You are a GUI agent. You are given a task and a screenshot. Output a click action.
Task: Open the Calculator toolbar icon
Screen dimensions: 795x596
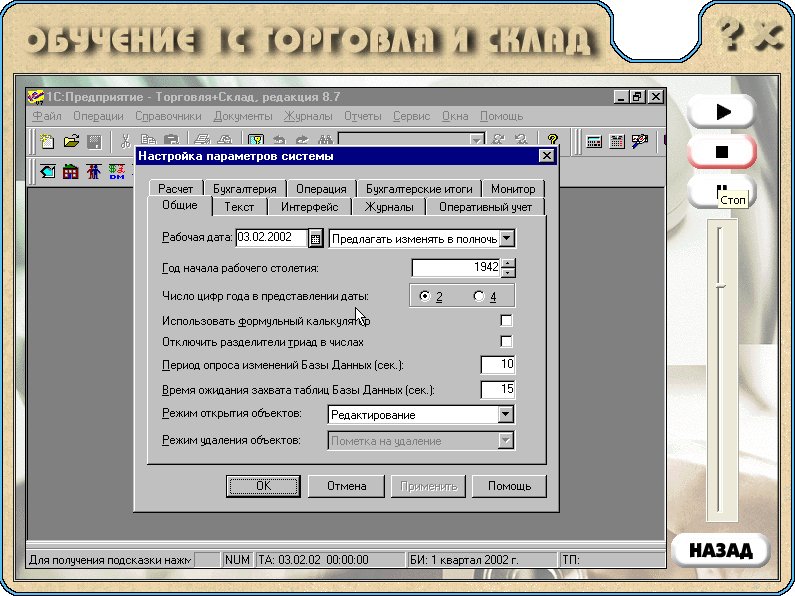tap(594, 141)
